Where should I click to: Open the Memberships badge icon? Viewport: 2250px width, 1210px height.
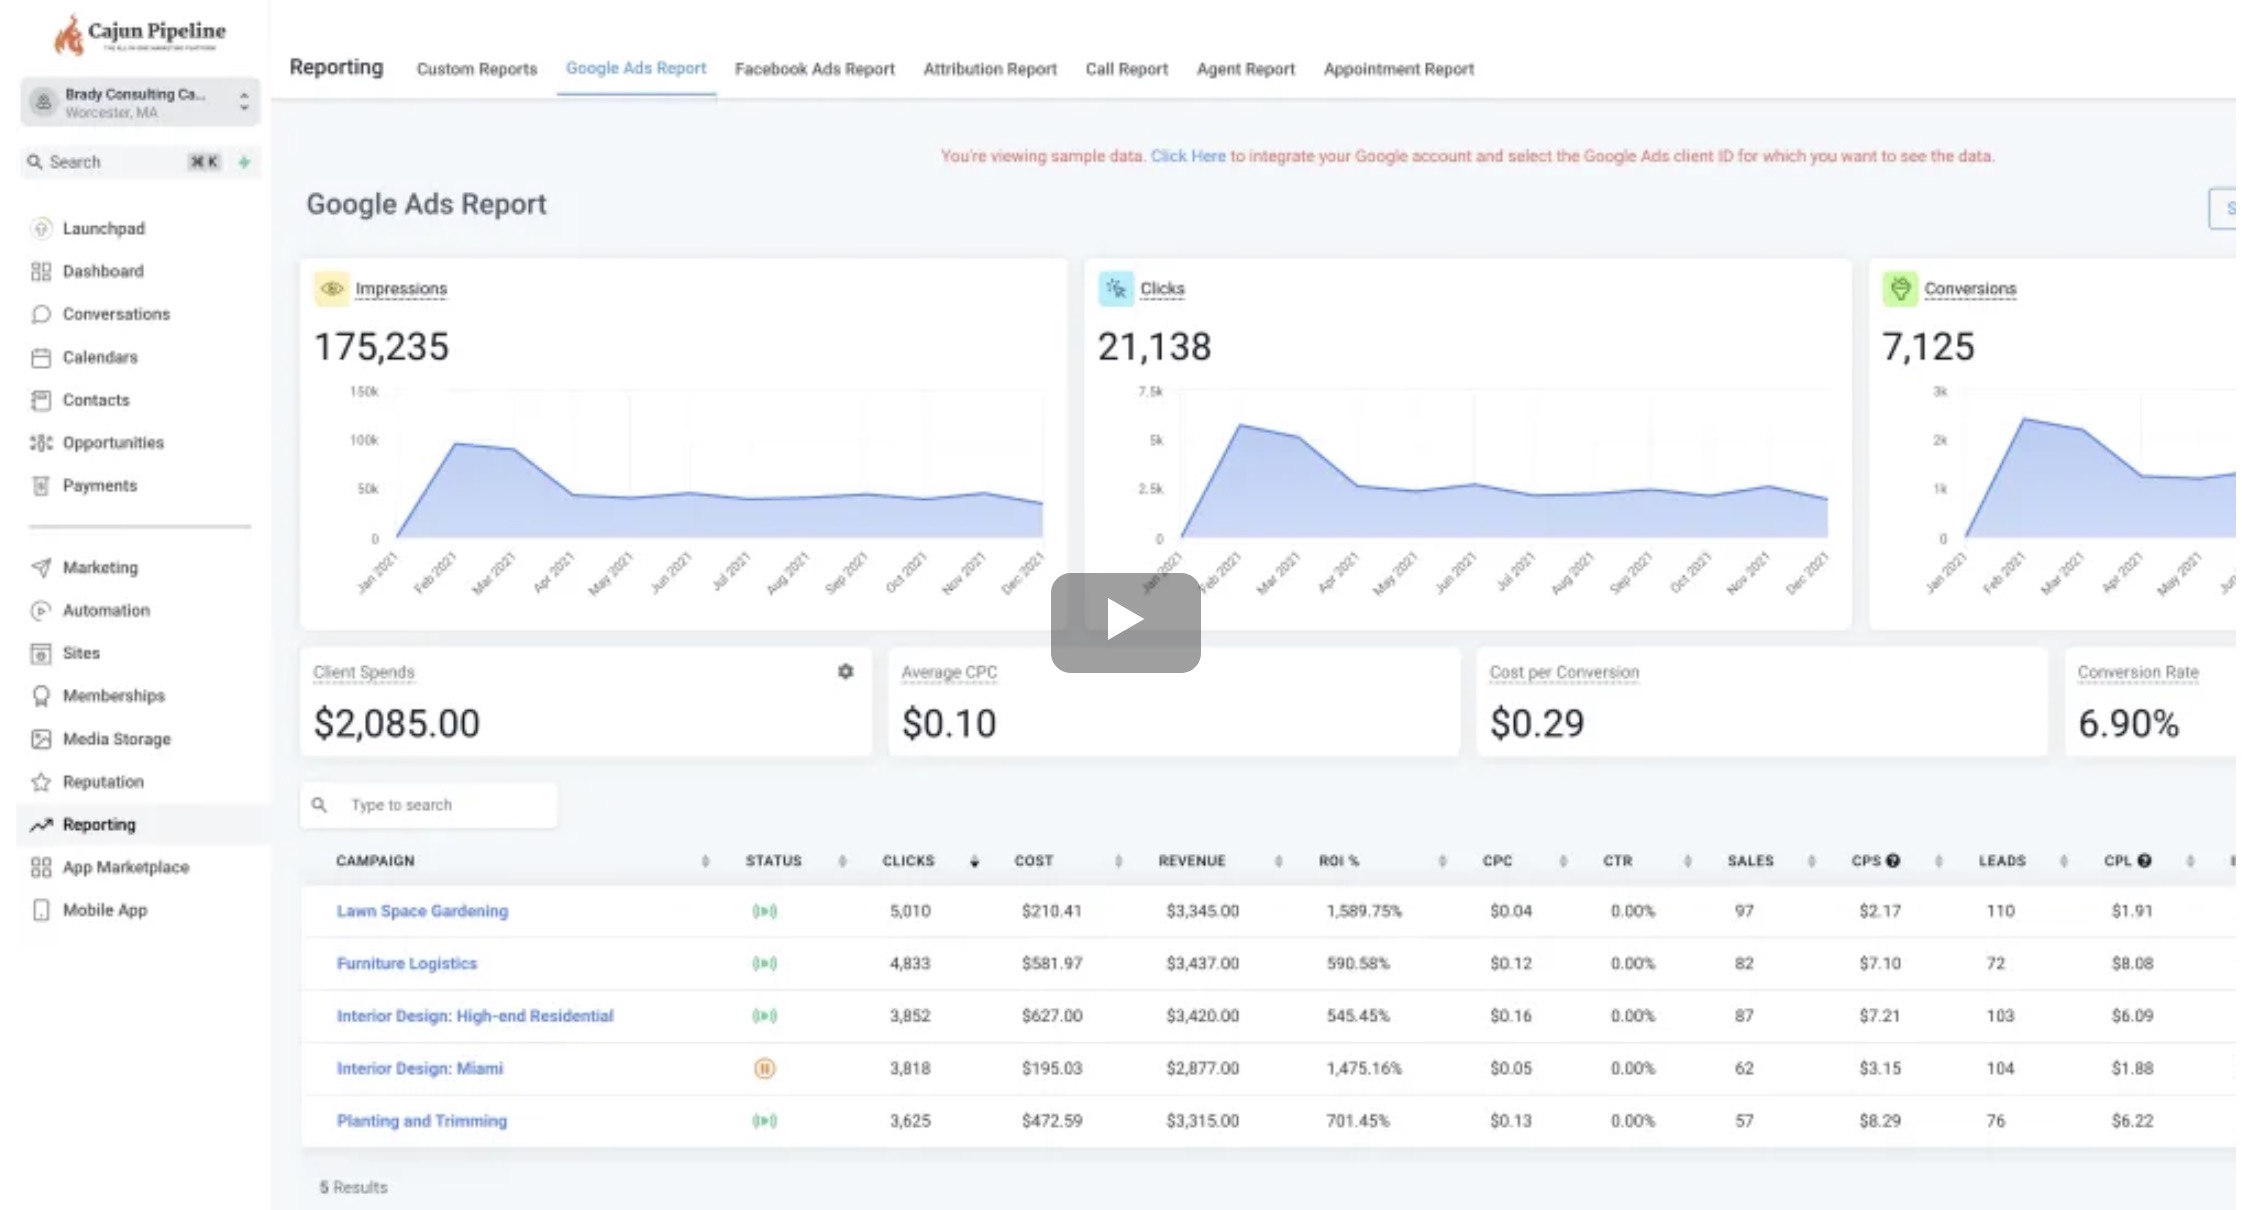tap(41, 696)
